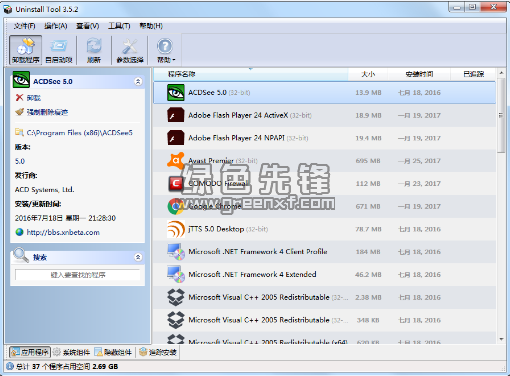This screenshot has width=510, height=376.
Task: Click the ACDSee eye icon in details panel header
Action: (21, 80)
